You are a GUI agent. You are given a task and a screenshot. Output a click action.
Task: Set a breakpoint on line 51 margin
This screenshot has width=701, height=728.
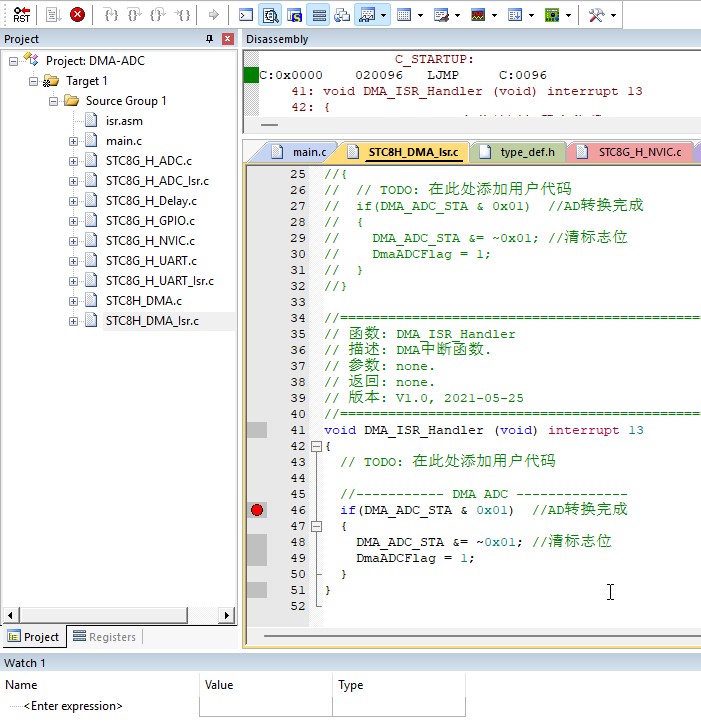pyautogui.click(x=257, y=590)
